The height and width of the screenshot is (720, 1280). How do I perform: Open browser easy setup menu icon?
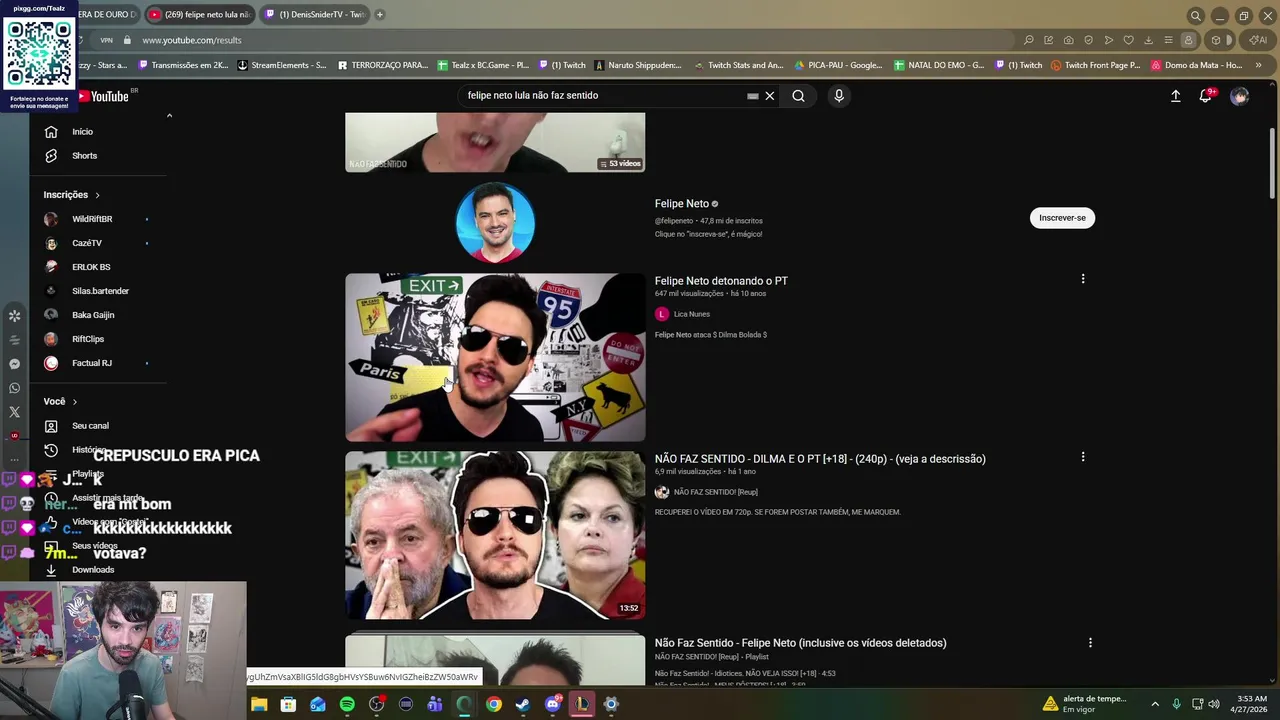pos(1168,40)
